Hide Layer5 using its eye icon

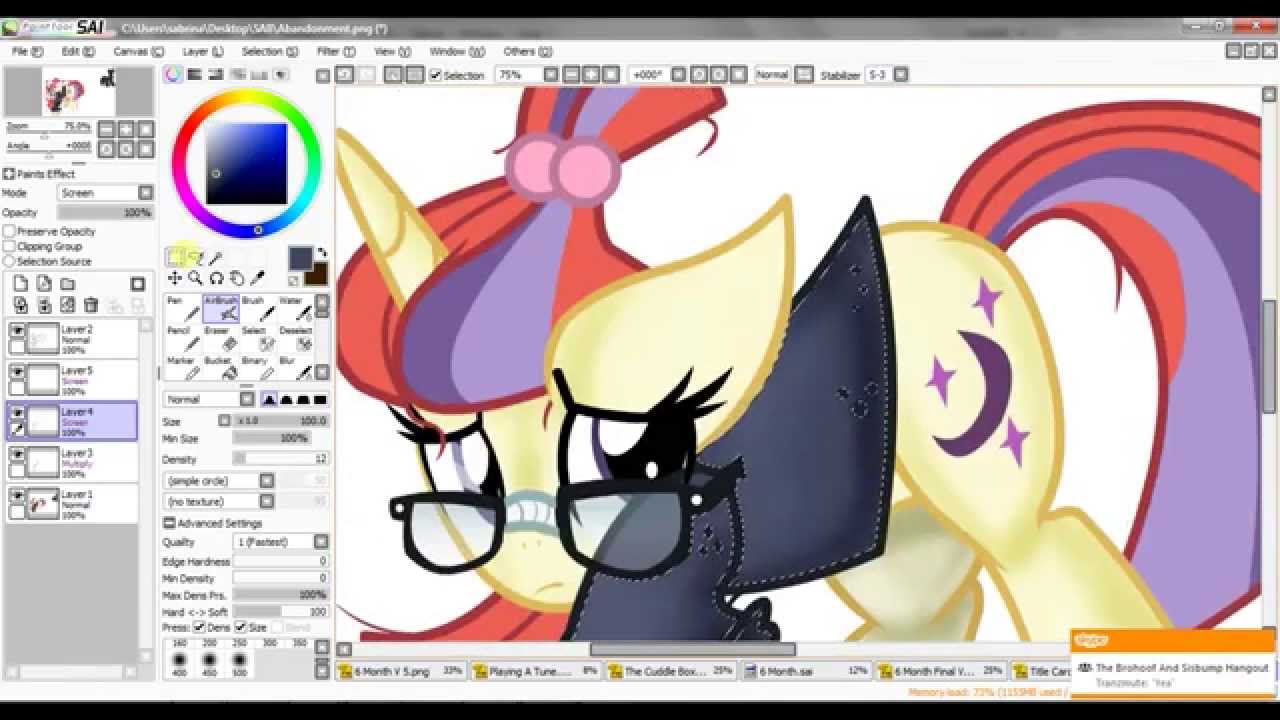pyautogui.click(x=17, y=371)
